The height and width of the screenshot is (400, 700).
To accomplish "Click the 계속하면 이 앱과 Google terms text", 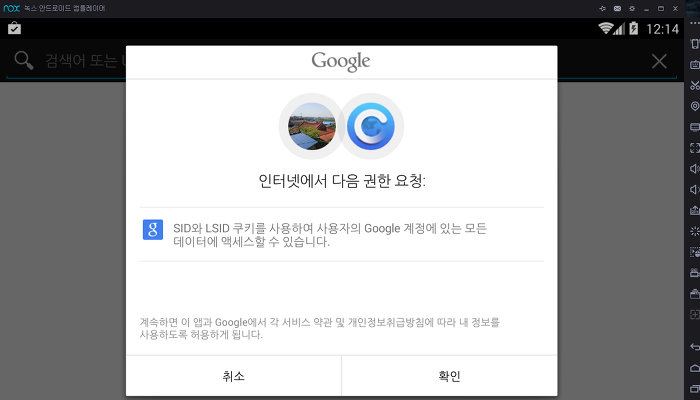I will pyautogui.click(x=320, y=328).
